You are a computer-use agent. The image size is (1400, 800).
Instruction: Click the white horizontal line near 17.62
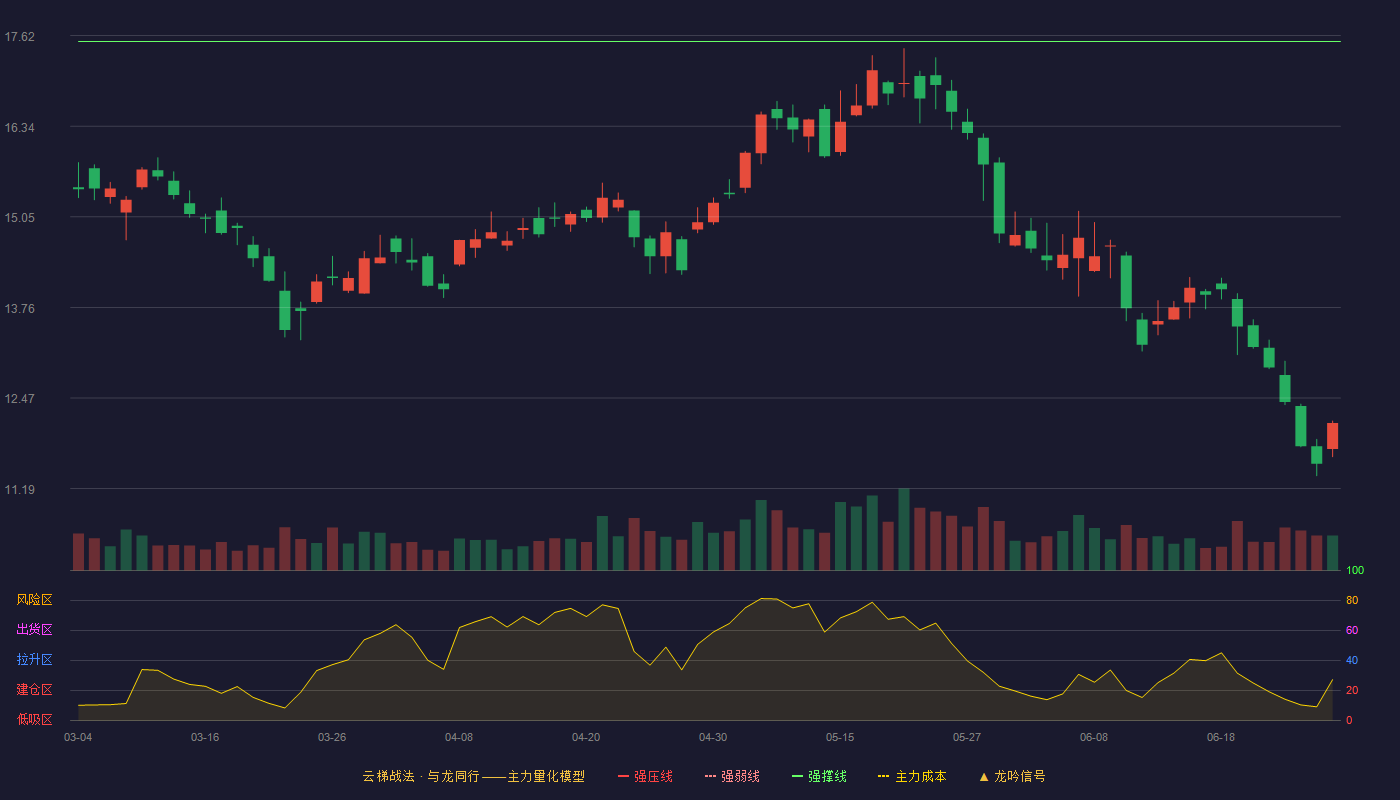(709, 42)
